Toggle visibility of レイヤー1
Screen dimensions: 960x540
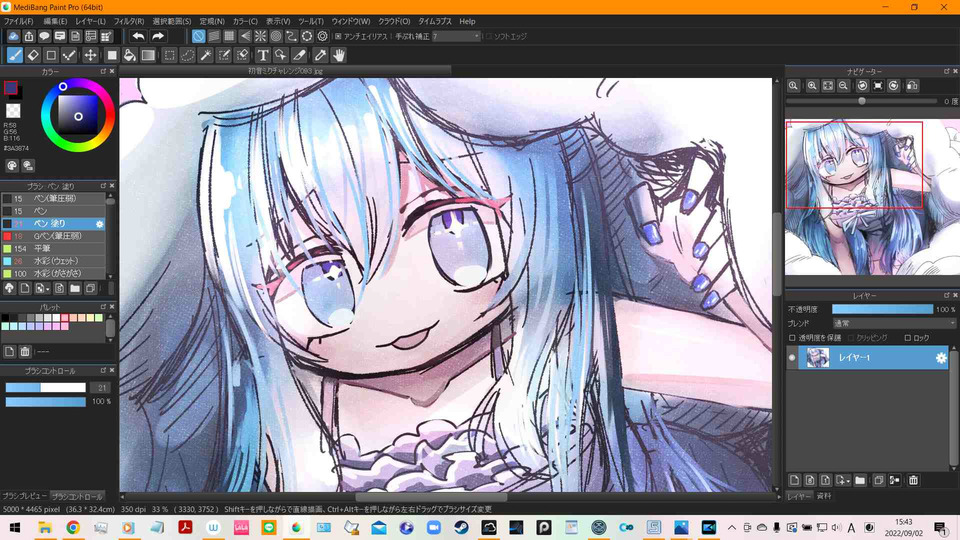792,358
